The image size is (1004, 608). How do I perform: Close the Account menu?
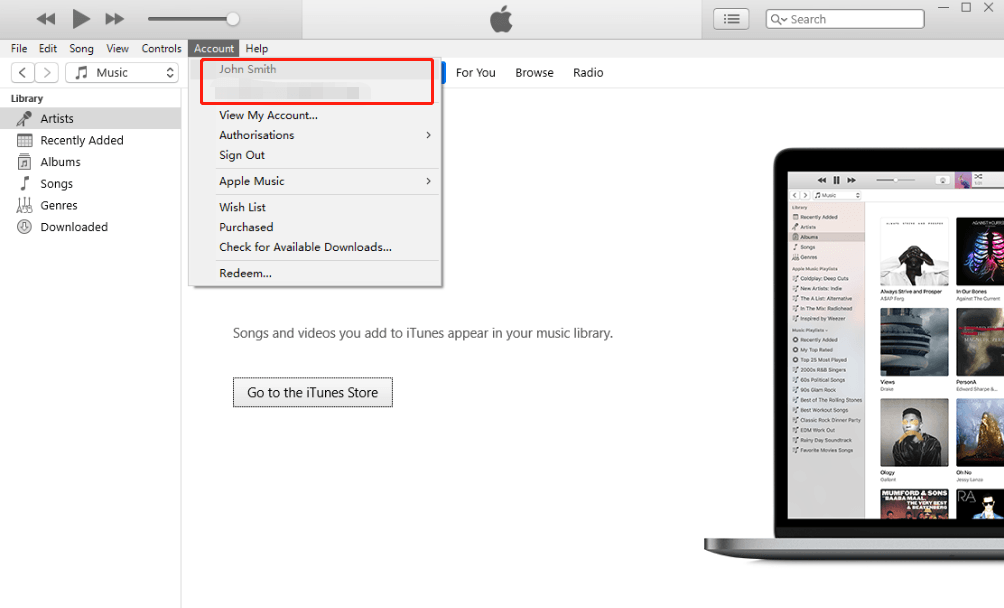(x=214, y=49)
